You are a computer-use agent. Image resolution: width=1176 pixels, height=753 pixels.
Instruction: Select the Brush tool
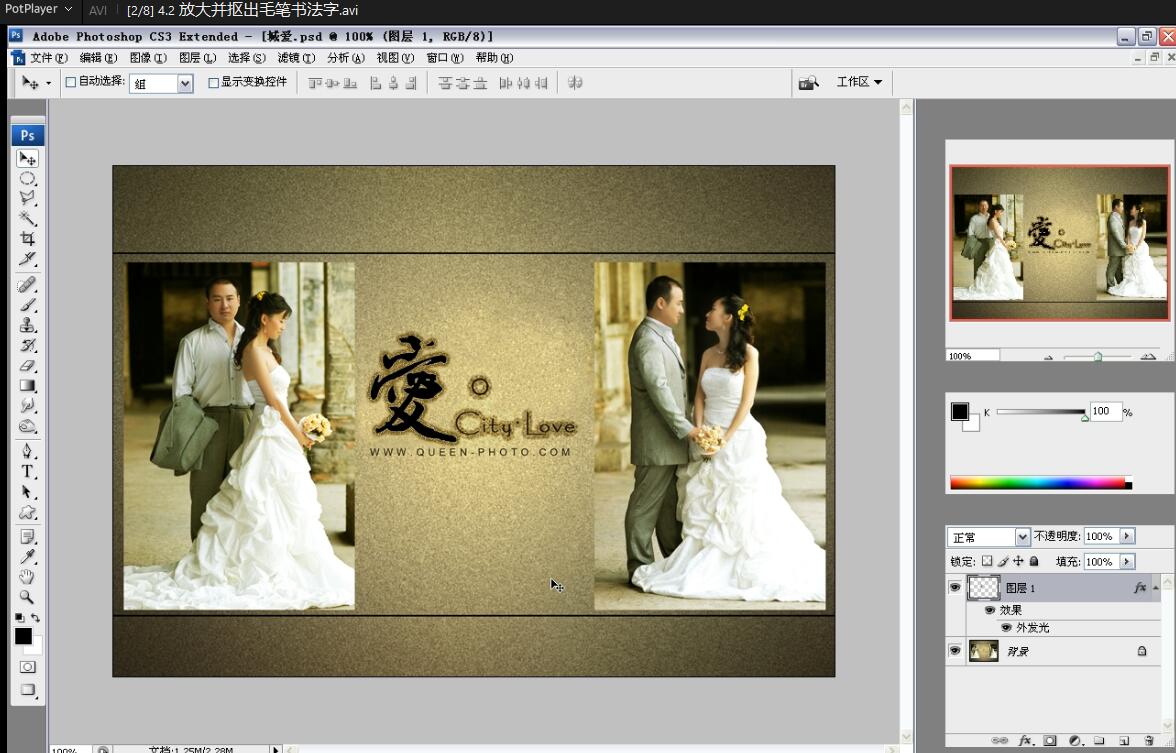coord(27,305)
